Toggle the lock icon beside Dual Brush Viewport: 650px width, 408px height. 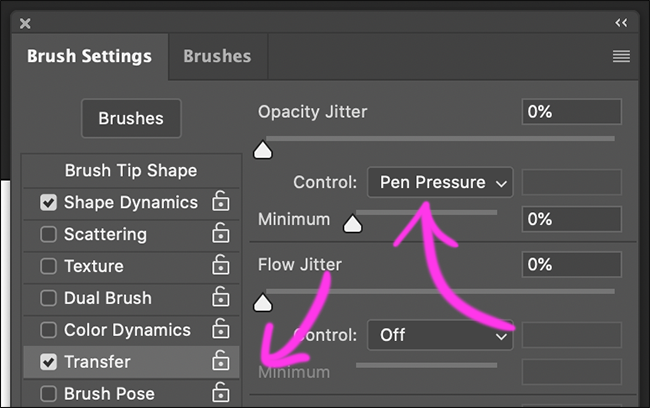(x=221, y=298)
